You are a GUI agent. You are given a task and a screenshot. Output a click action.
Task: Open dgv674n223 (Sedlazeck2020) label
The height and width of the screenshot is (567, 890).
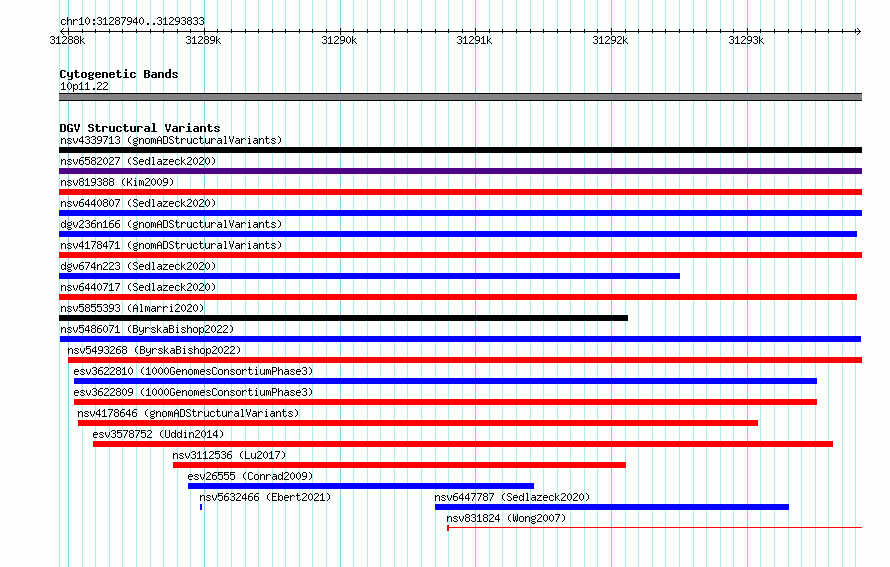pos(138,266)
